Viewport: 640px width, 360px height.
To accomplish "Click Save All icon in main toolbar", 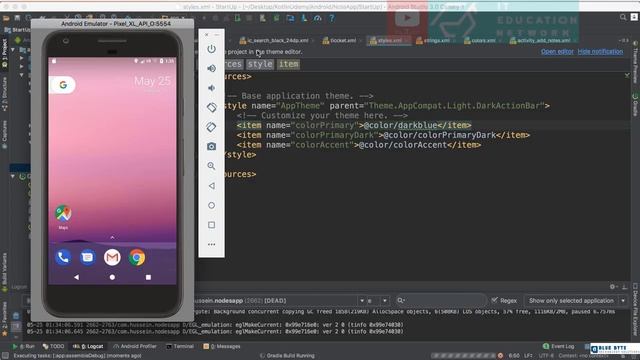I will point(17,18).
